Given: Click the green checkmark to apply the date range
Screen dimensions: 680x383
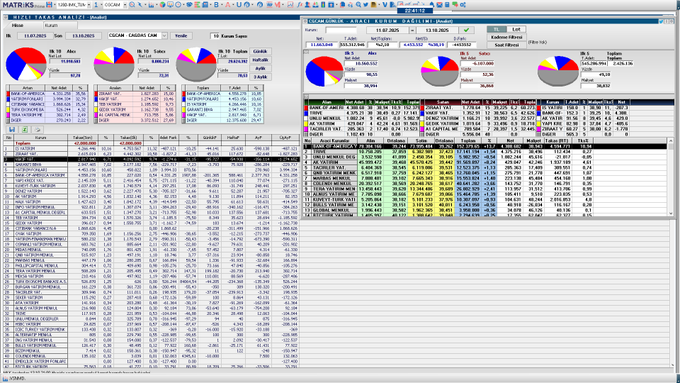Looking at the screenshot, I should [x=466, y=30].
